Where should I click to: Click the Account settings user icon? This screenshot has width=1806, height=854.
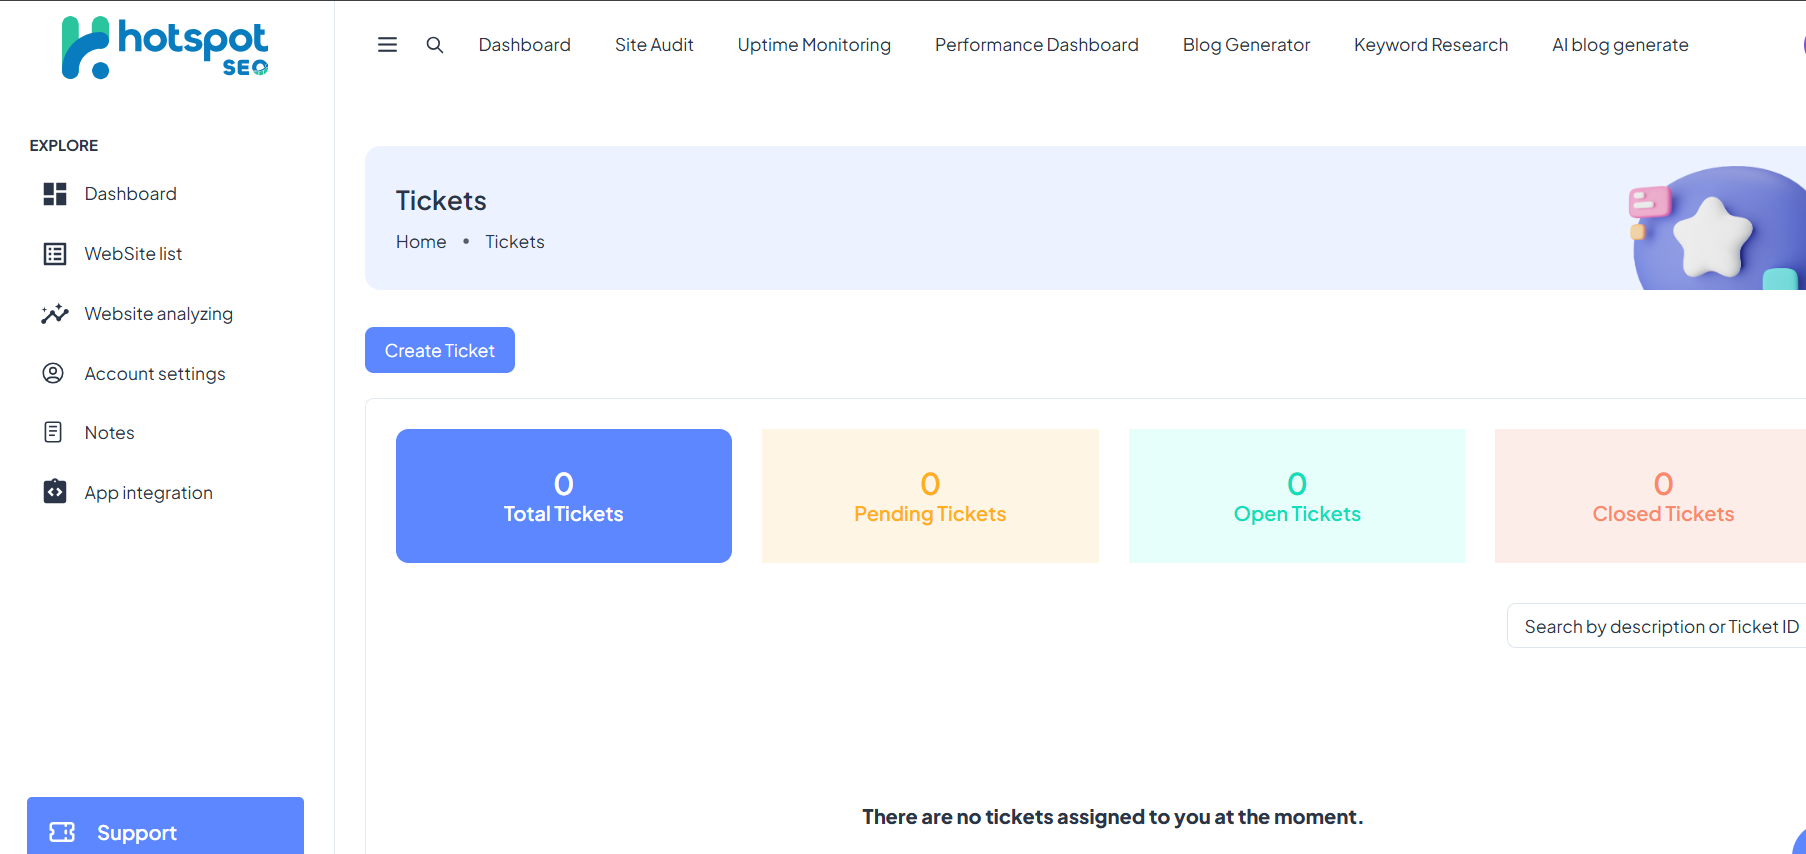click(53, 373)
